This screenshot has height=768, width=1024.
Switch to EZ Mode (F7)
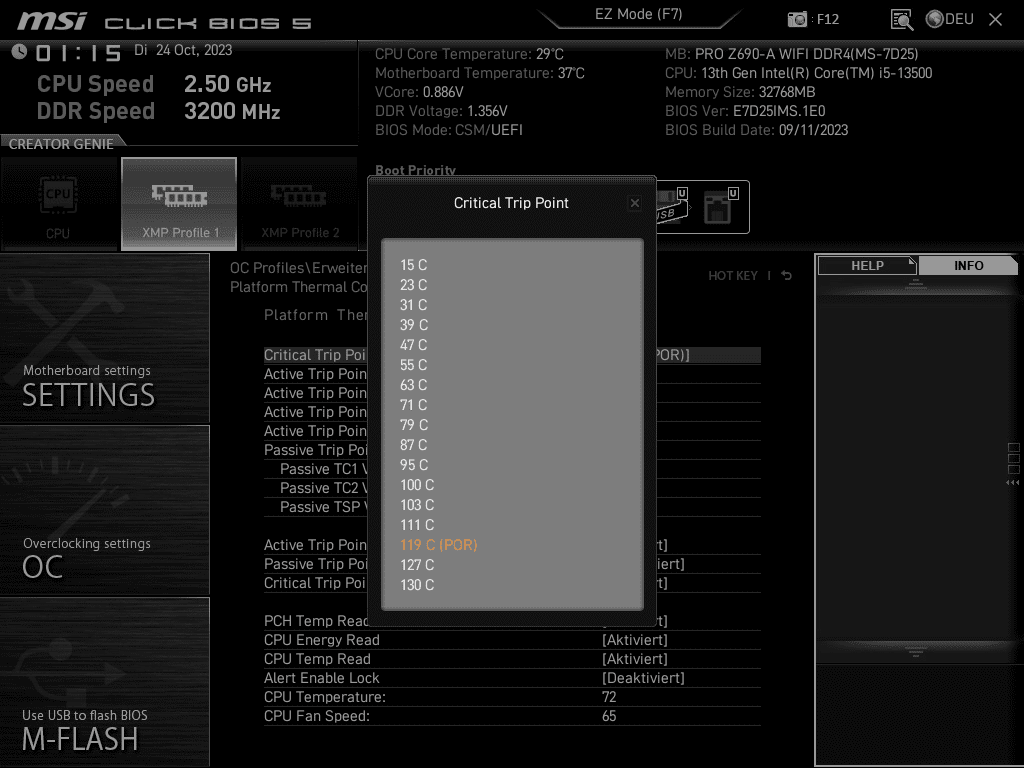coord(638,14)
